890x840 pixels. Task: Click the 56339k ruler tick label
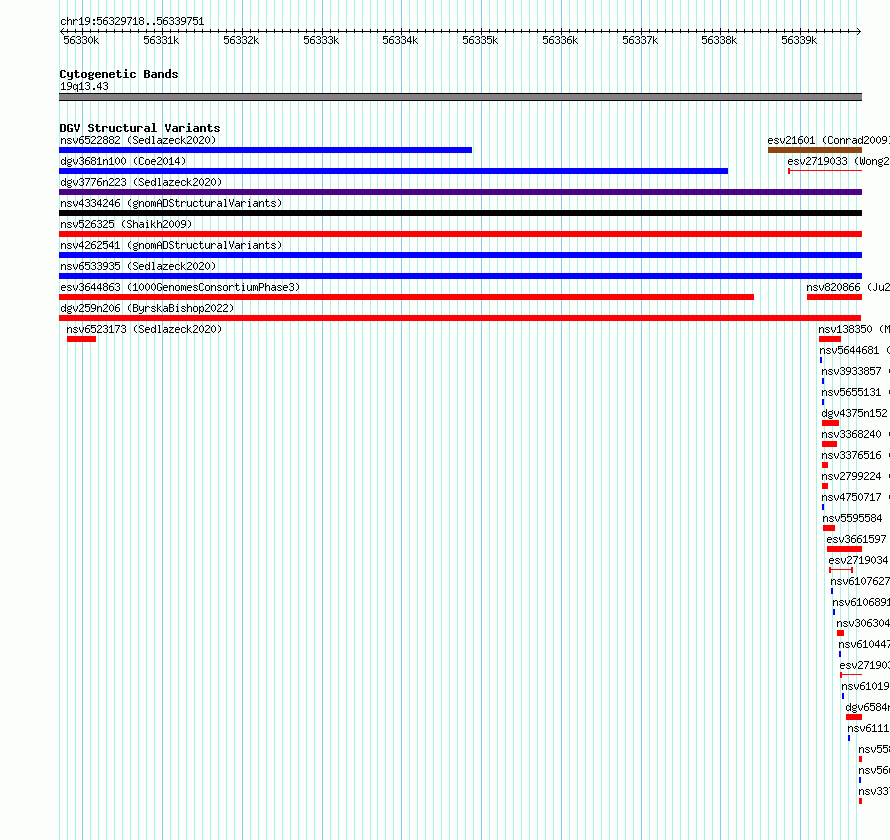click(x=799, y=40)
